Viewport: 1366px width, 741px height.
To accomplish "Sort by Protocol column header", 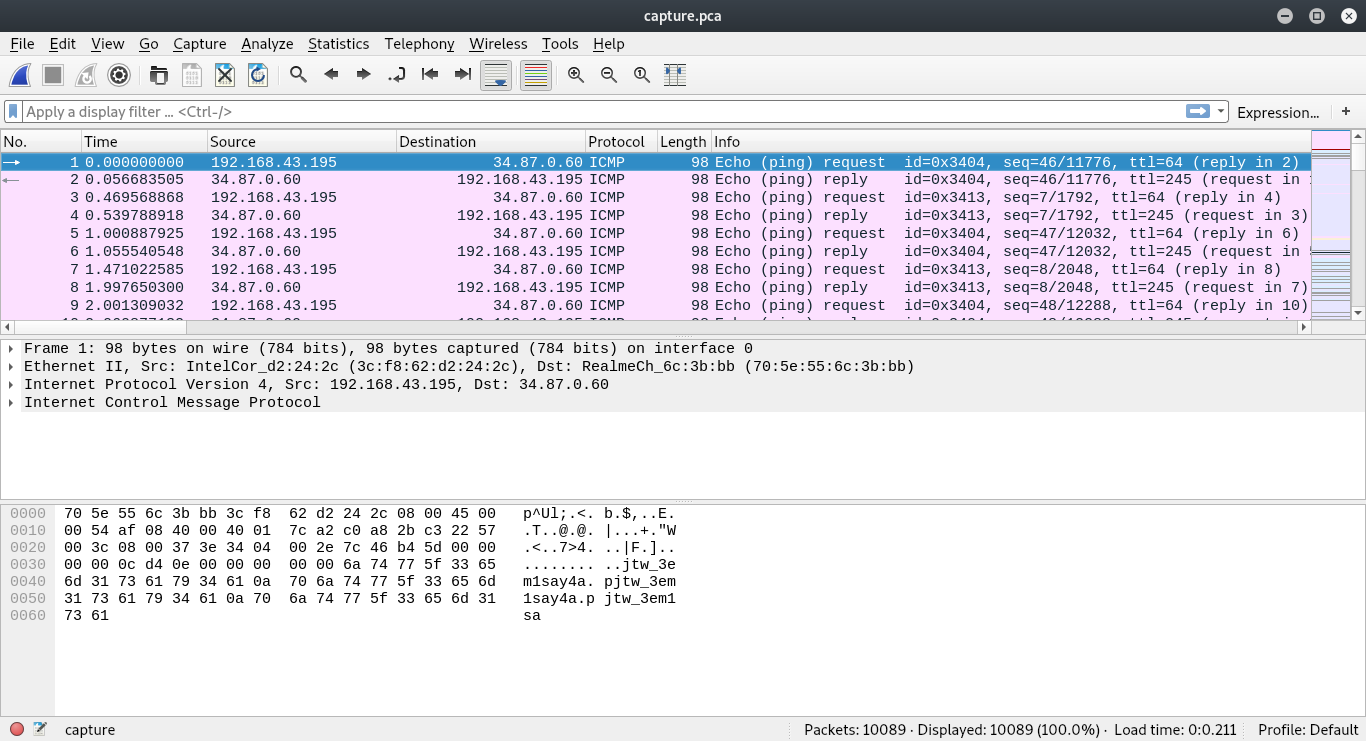I will pos(621,142).
